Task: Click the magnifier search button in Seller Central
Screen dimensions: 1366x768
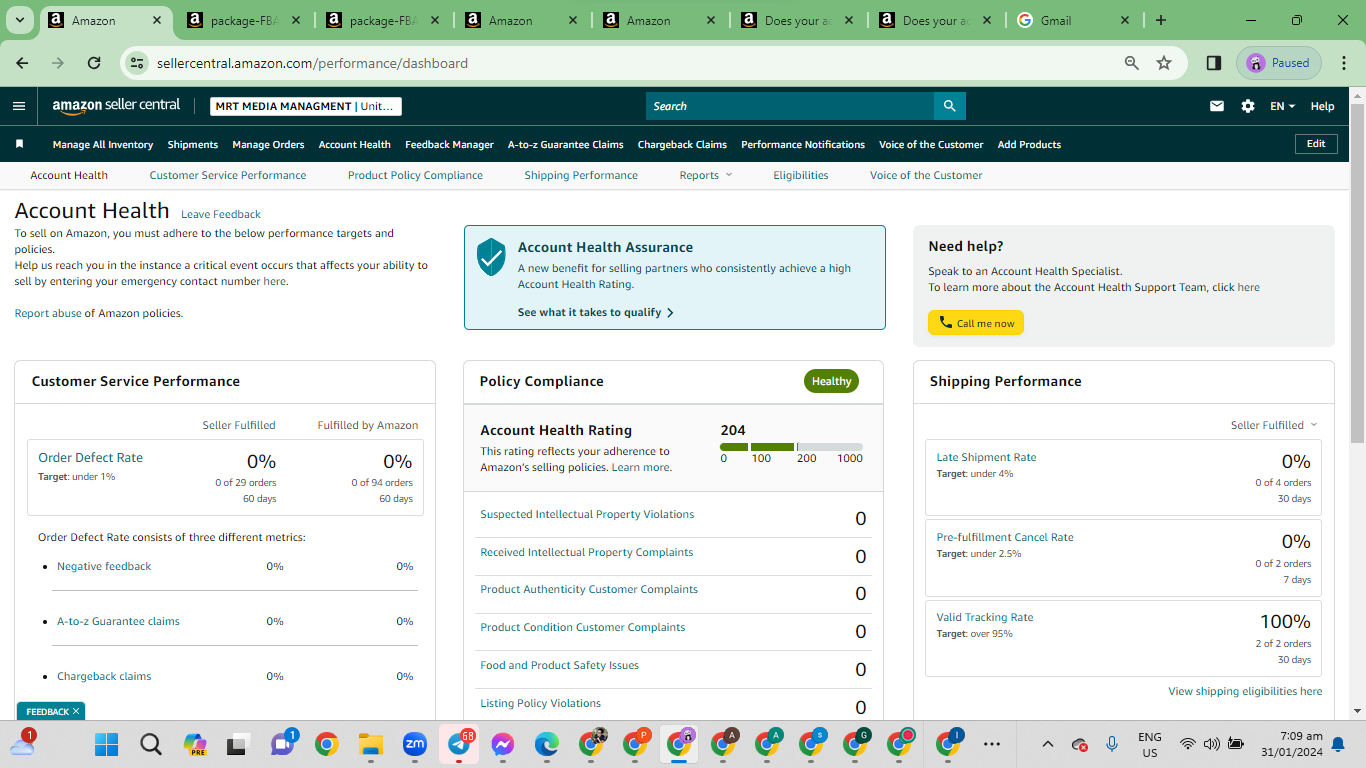Action: pyautogui.click(x=949, y=106)
